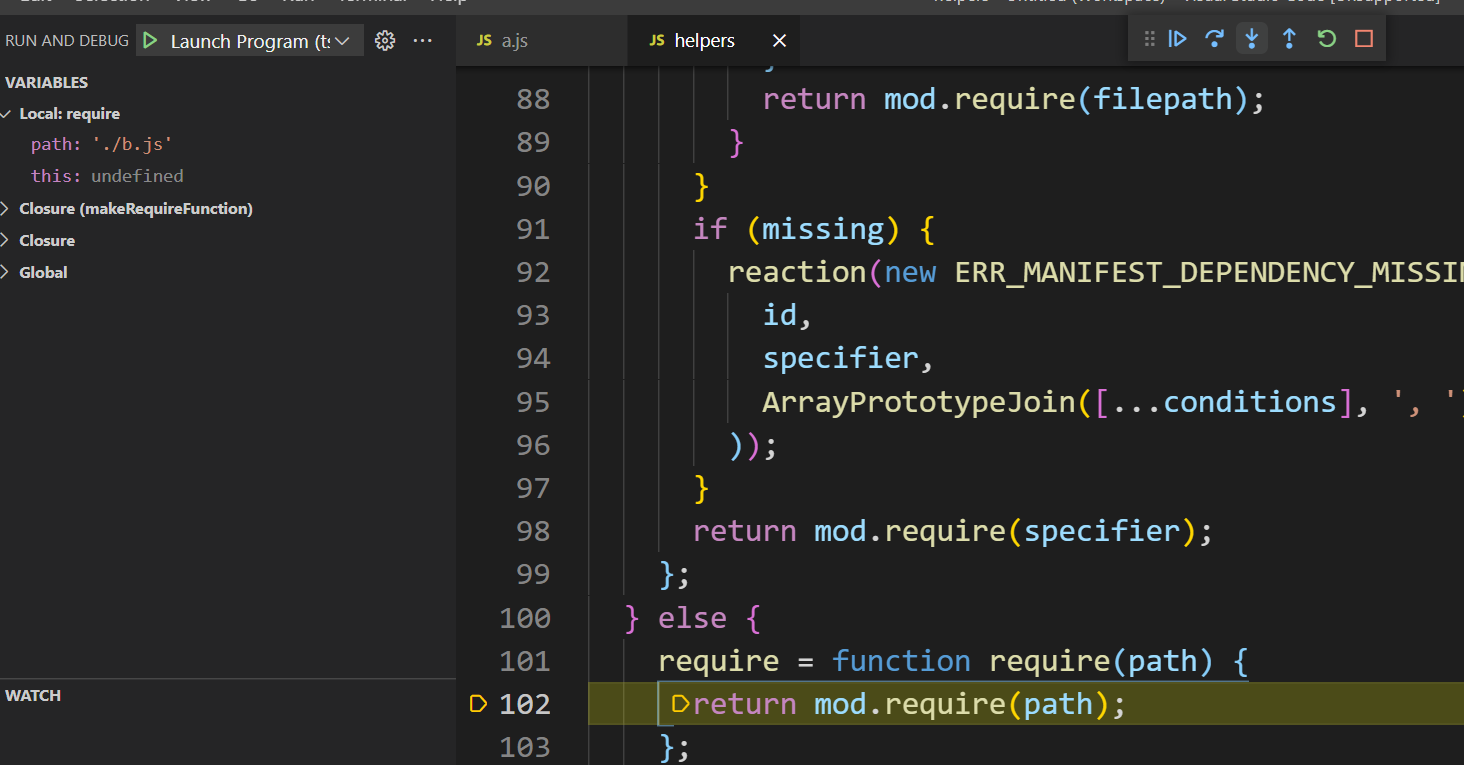Step out in the debug toolbar

tap(1289, 39)
